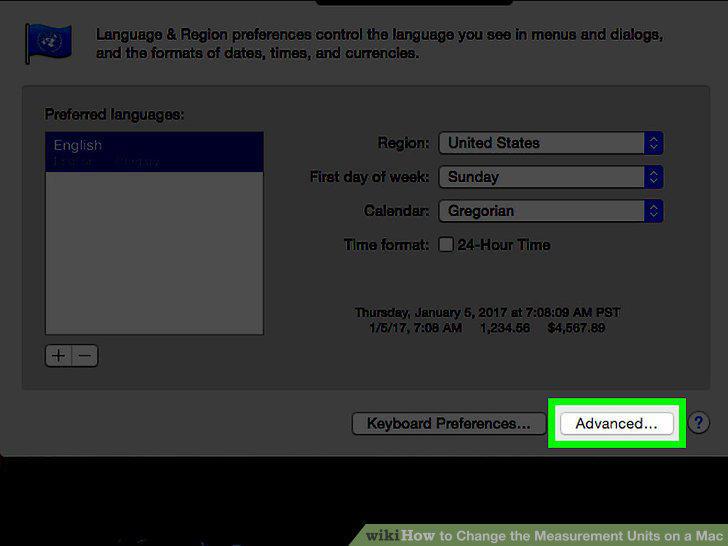The height and width of the screenshot is (546, 728).
Task: Click empty area of preferred languages list
Action: point(154,253)
